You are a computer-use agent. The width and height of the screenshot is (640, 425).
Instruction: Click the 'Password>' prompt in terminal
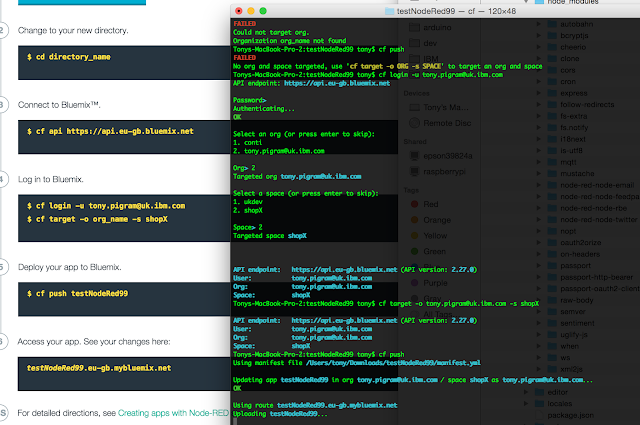click(249, 100)
